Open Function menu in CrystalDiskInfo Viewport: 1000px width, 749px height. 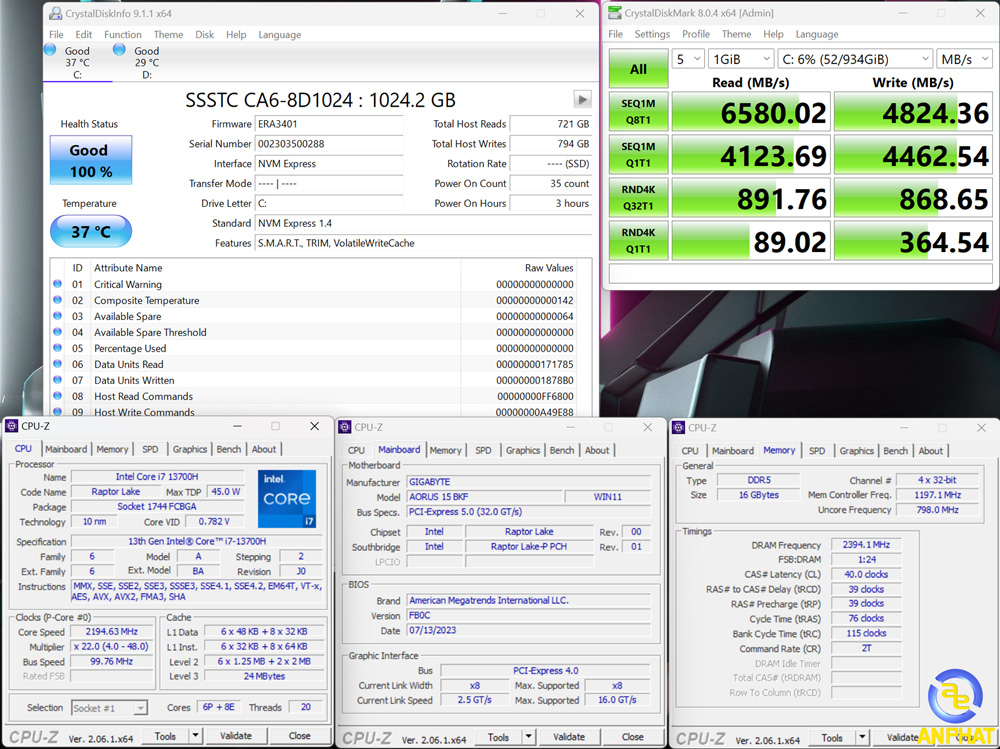[122, 34]
